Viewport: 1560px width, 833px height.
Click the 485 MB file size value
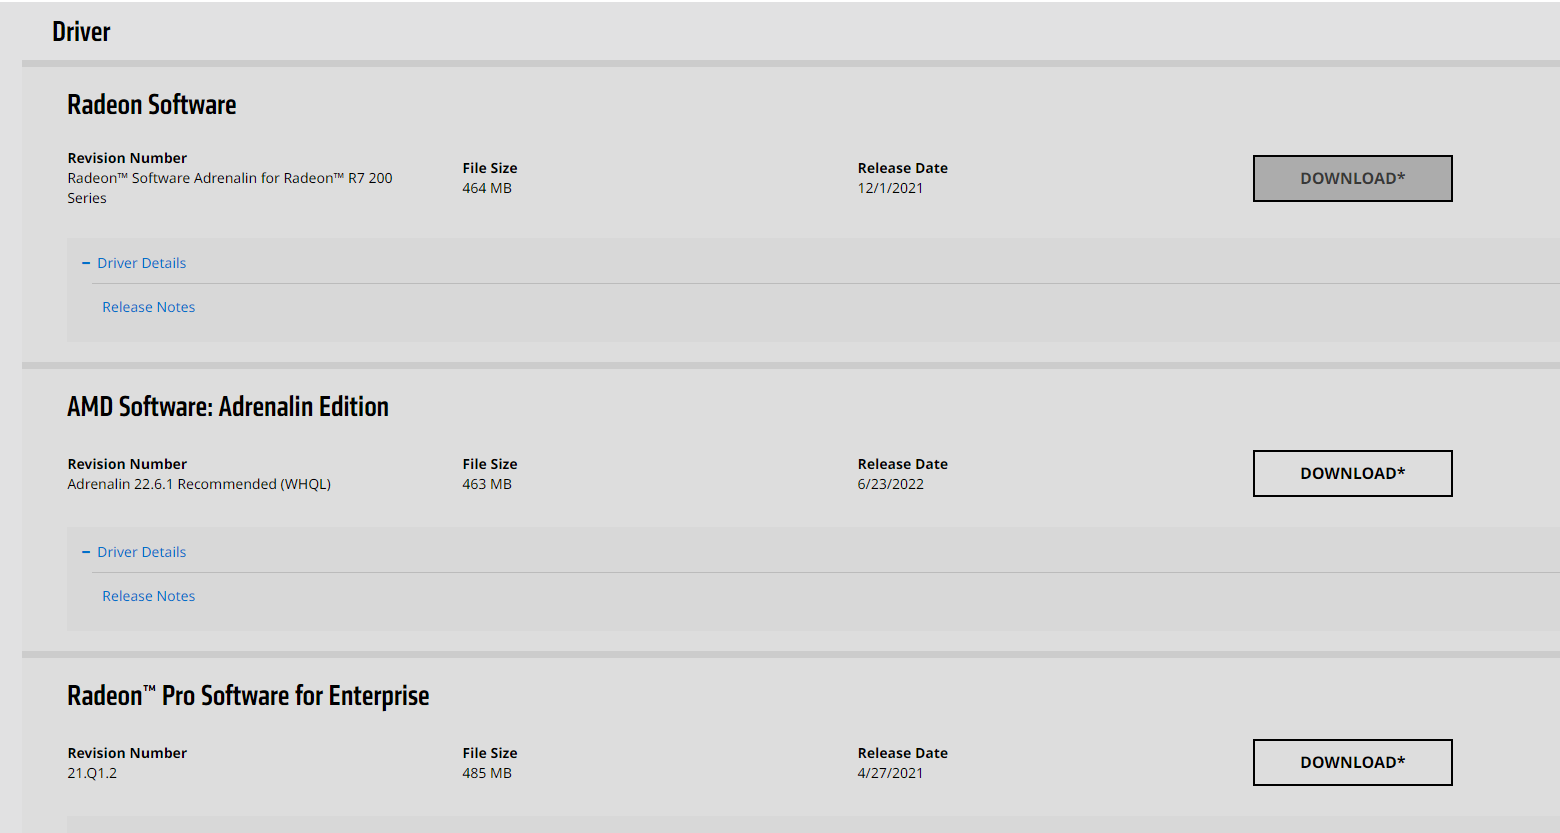(x=487, y=773)
